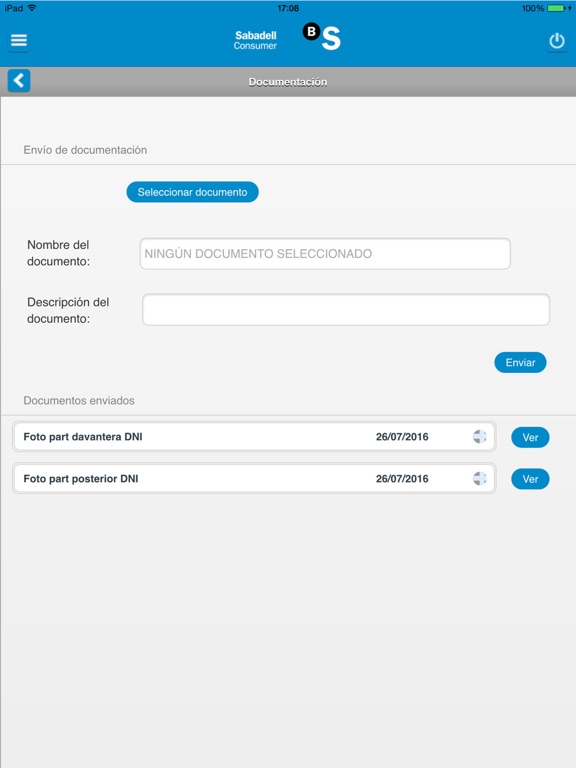This screenshot has height=768, width=576.
Task: Focus the Descripción del documento field
Action: (346, 310)
